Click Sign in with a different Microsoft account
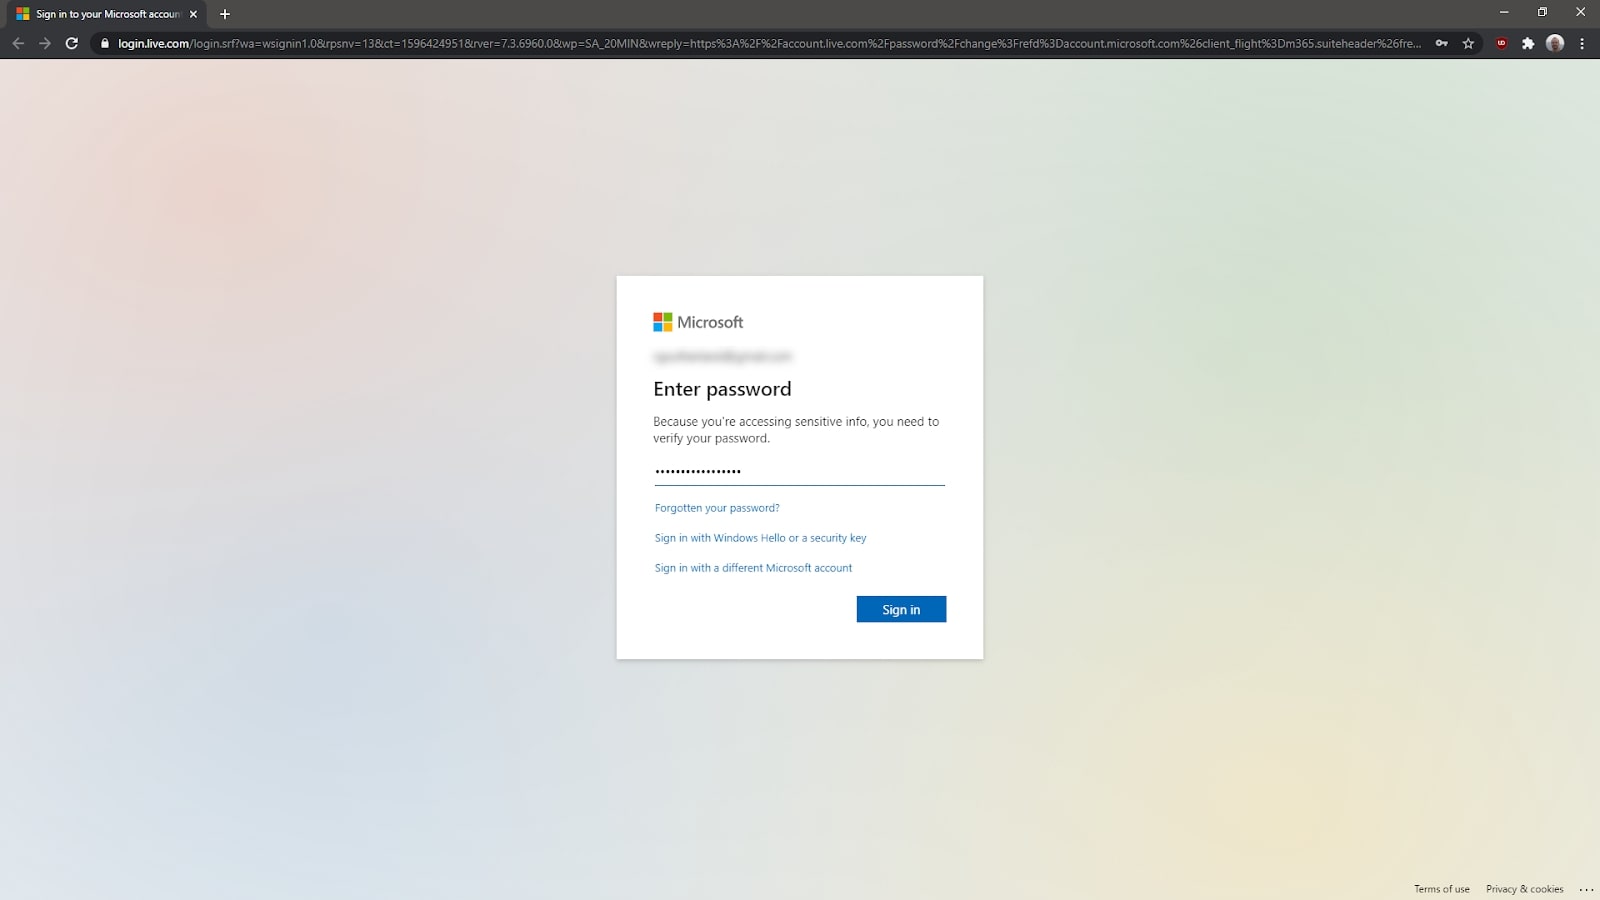1600x900 pixels. (753, 568)
